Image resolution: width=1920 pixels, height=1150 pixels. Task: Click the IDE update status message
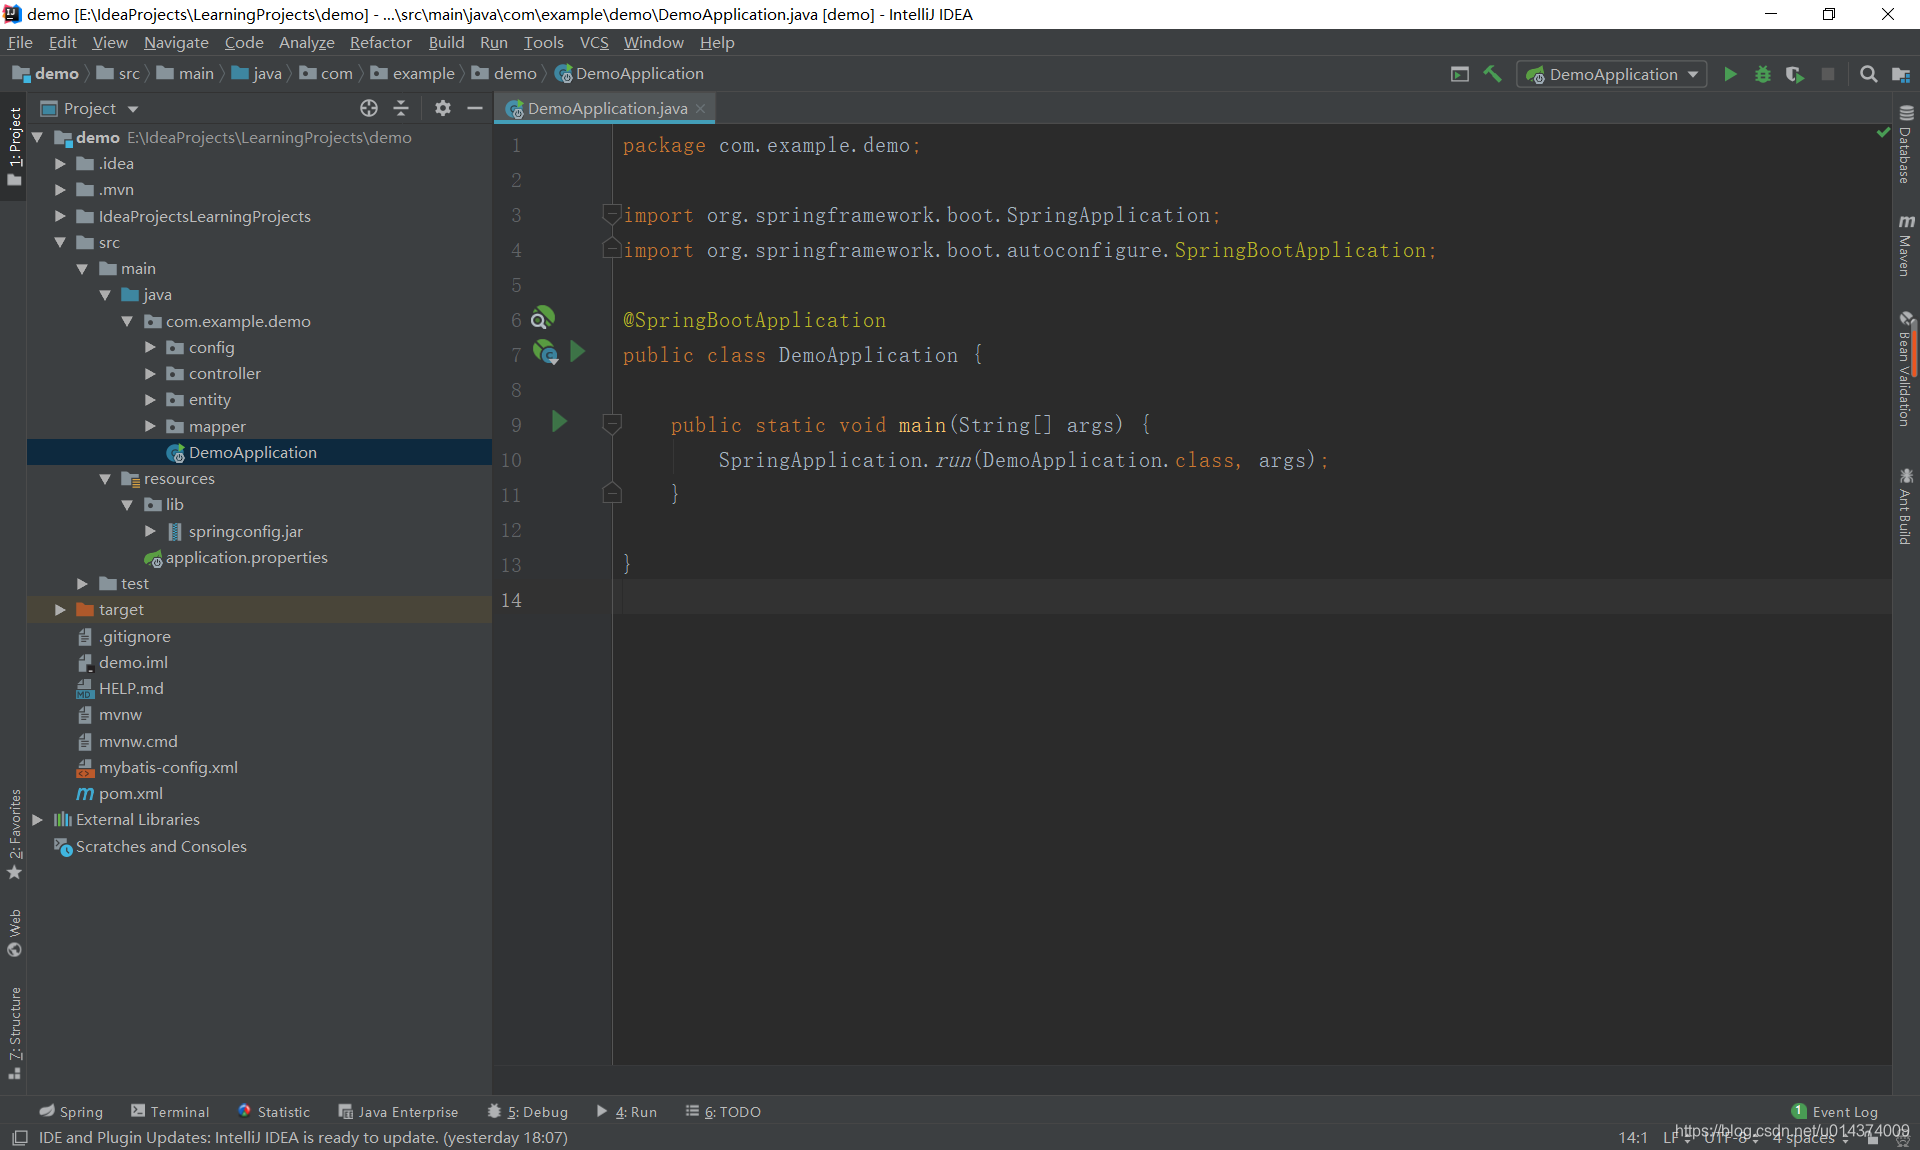point(303,1138)
